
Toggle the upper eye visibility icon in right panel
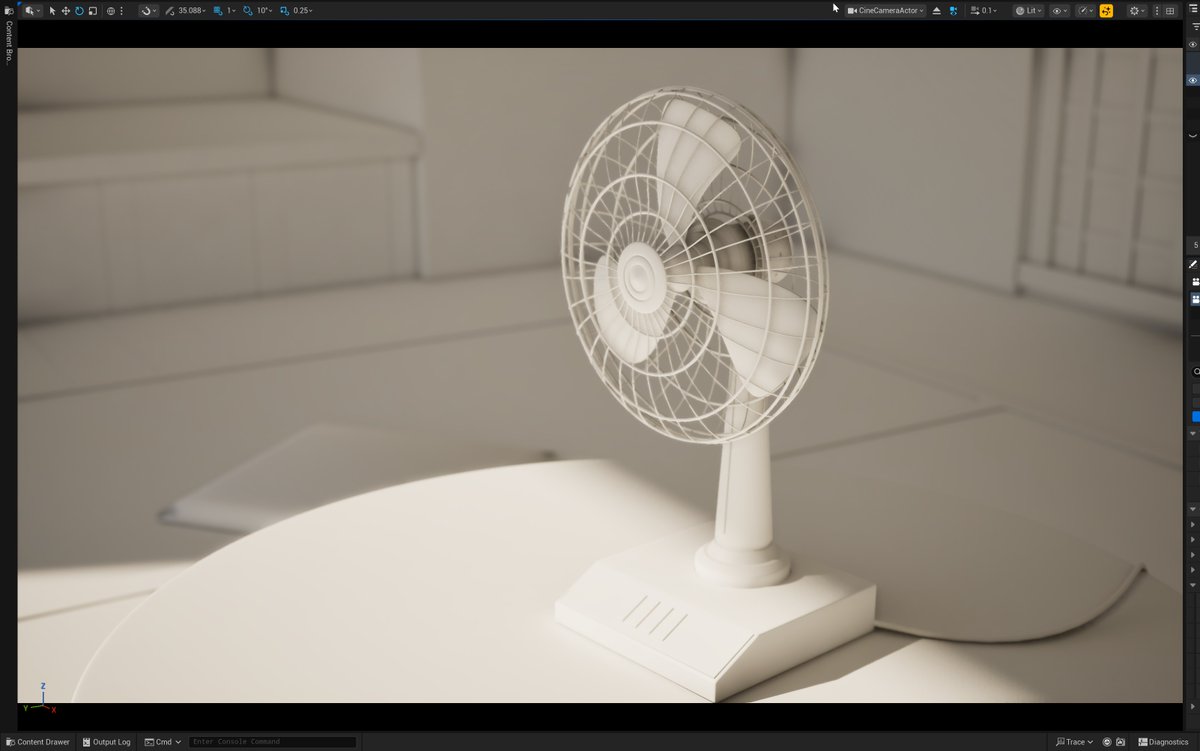[x=1193, y=44]
